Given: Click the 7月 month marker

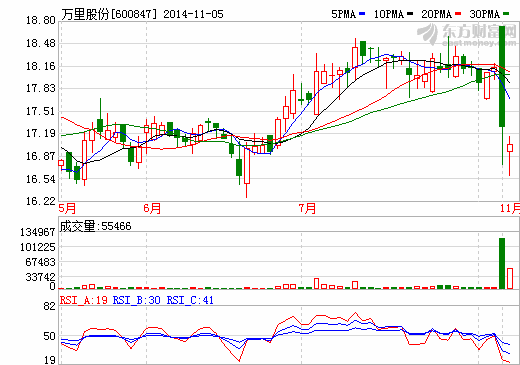Looking at the screenshot, I should coord(307,208).
